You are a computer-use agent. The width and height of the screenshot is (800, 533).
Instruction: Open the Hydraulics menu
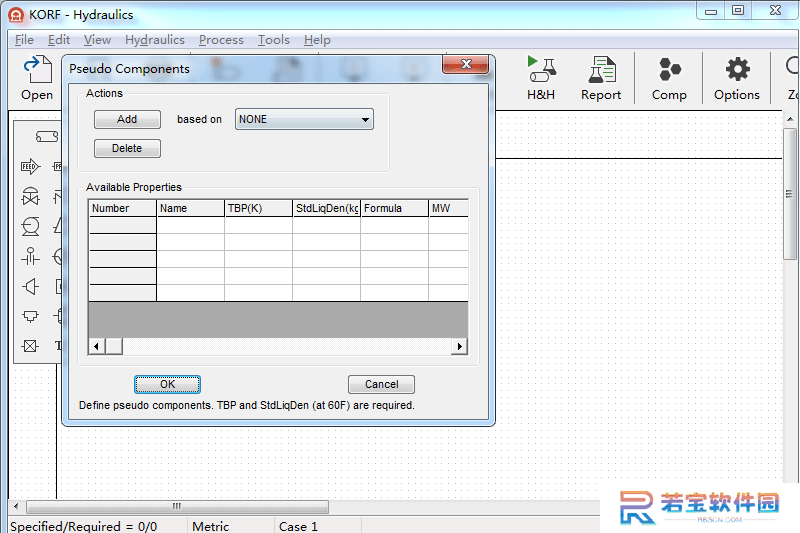click(x=155, y=40)
